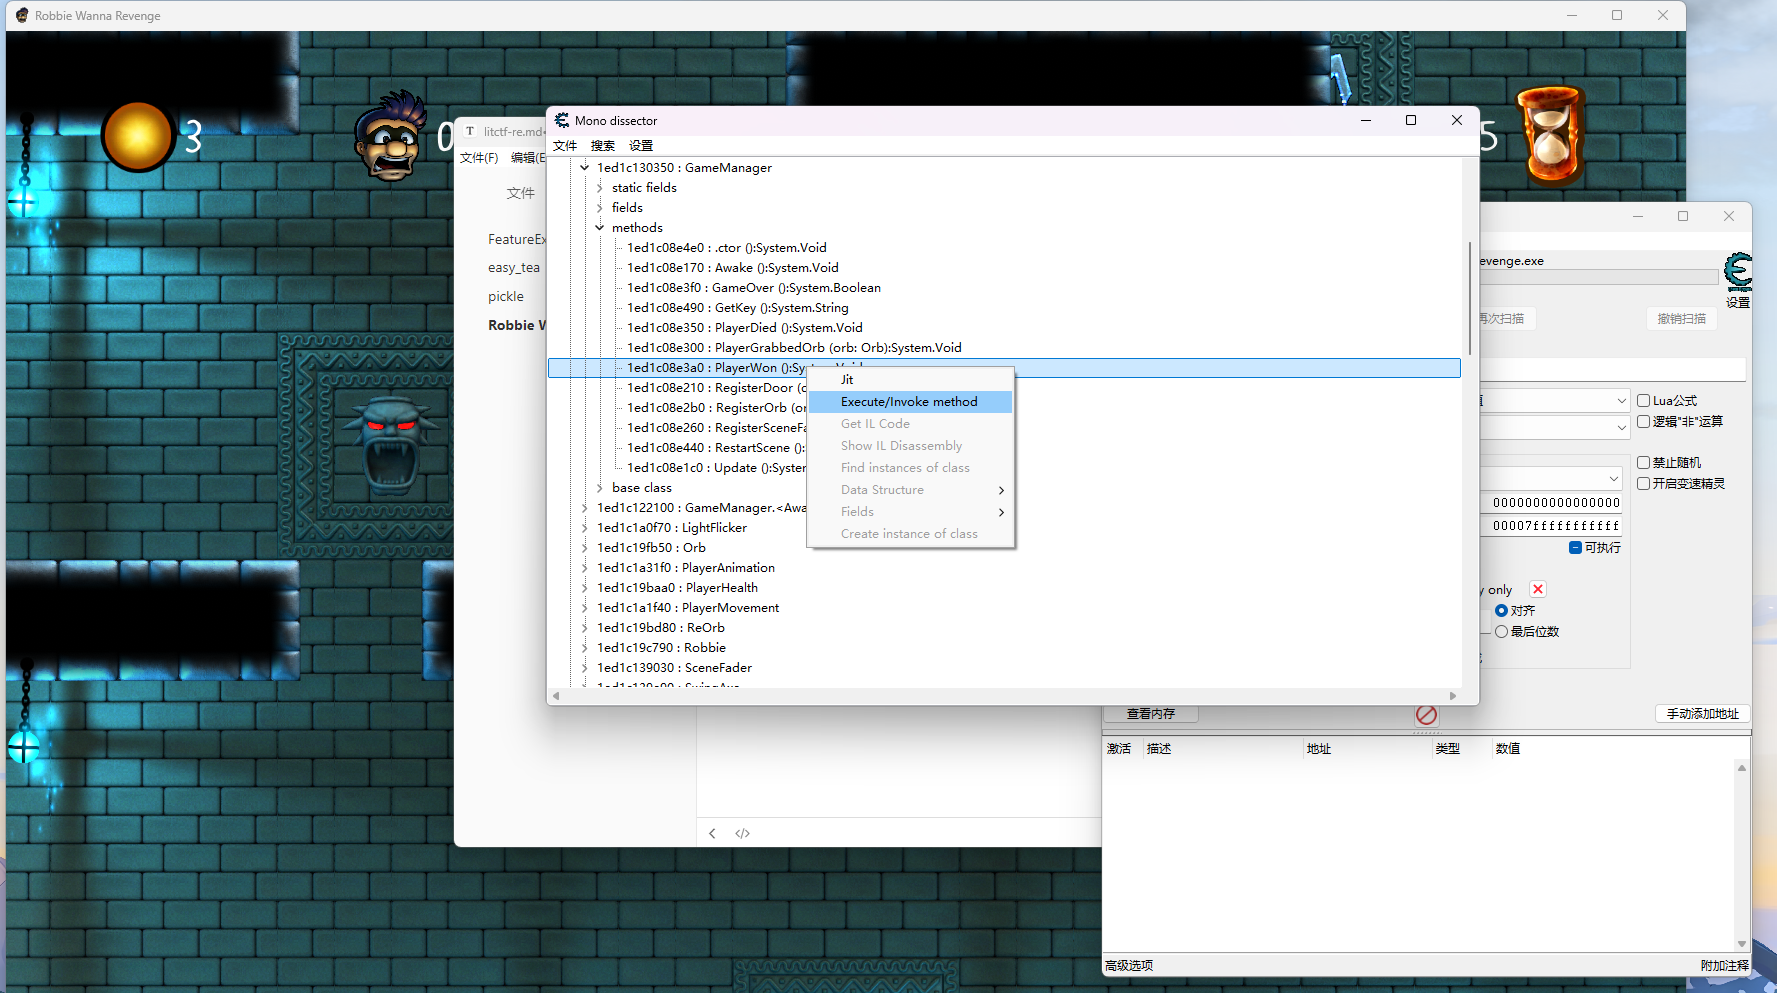Click the golden orb counter icon
1777x993 pixels.
[137, 137]
